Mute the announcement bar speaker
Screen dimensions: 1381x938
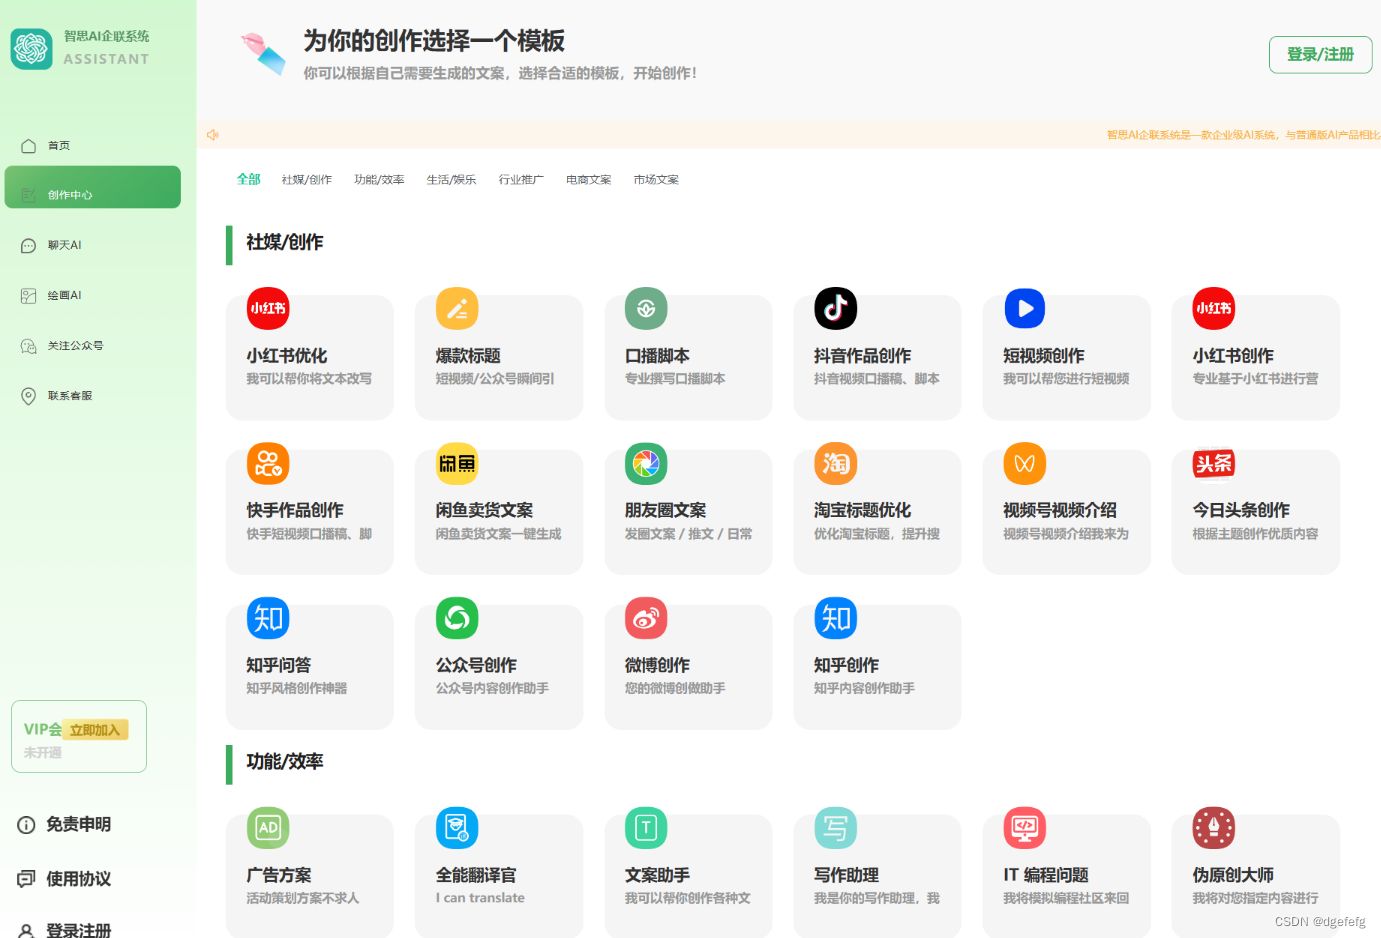point(212,134)
